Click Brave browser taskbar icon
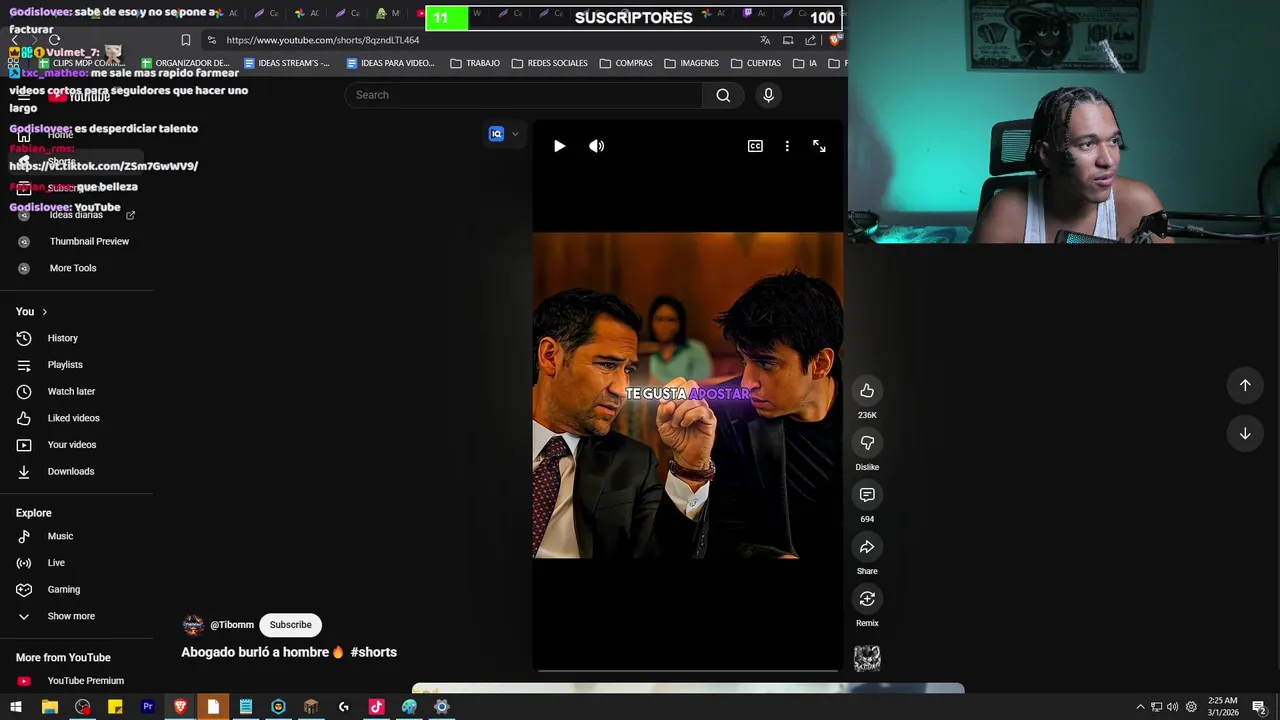1280x720 pixels. point(180,707)
